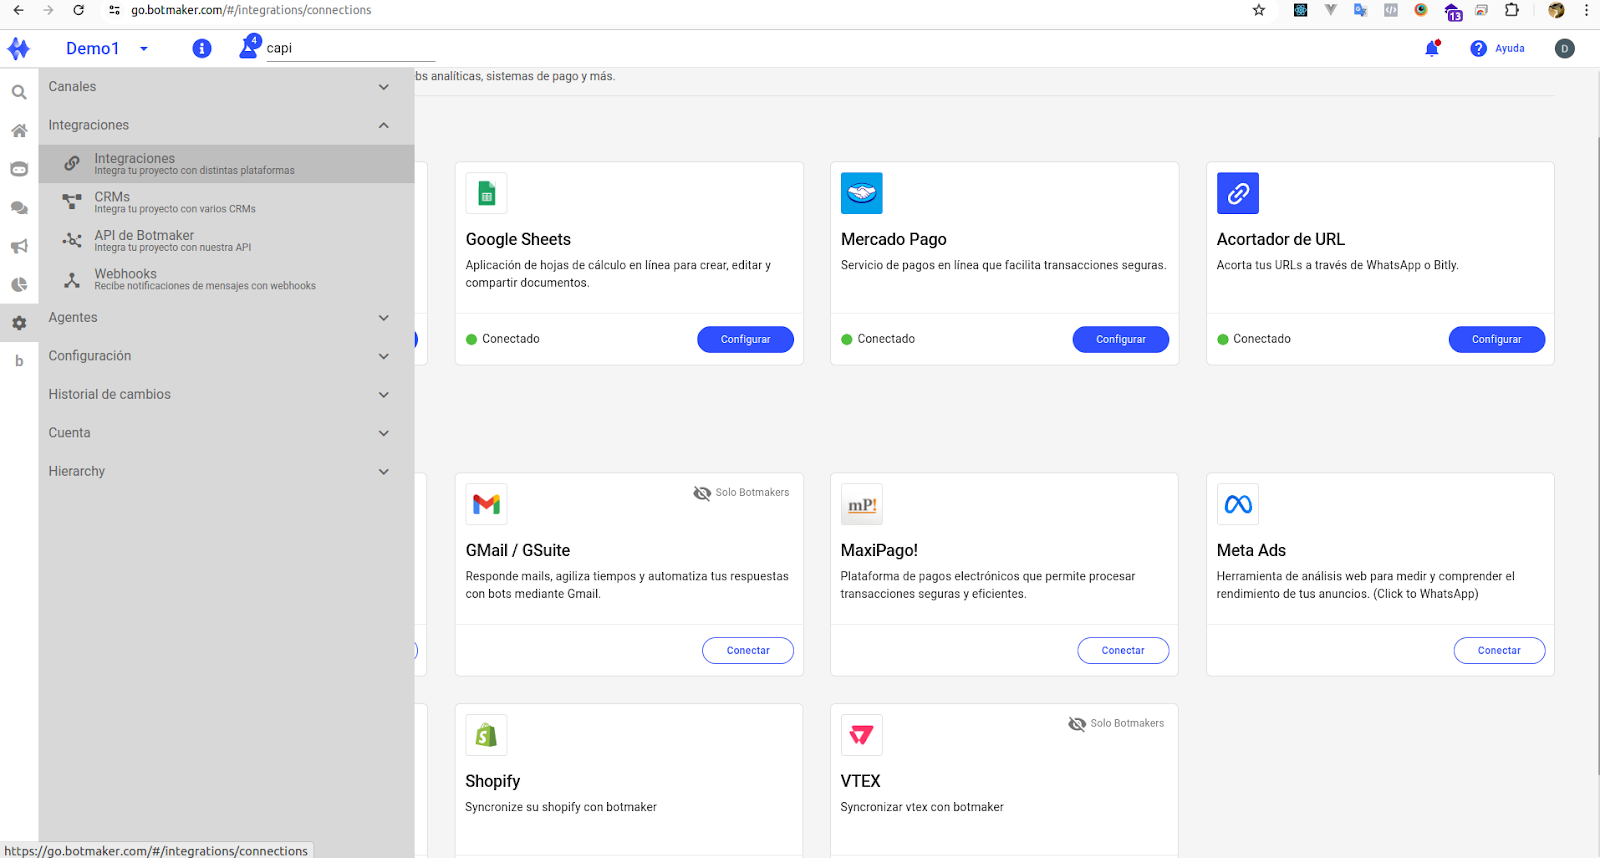
Task: Open browser extensions puzzle icon
Action: pyautogui.click(x=1512, y=10)
